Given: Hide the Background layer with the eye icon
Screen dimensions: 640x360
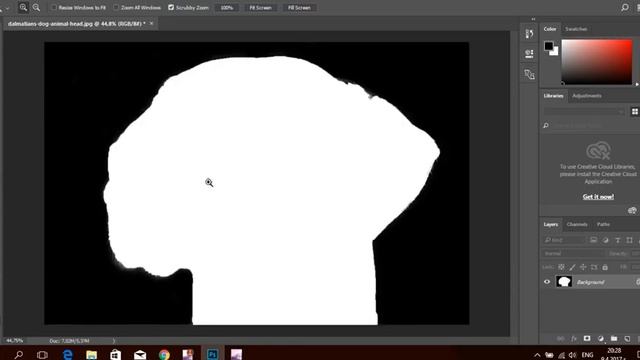Looking at the screenshot, I should tap(547, 282).
